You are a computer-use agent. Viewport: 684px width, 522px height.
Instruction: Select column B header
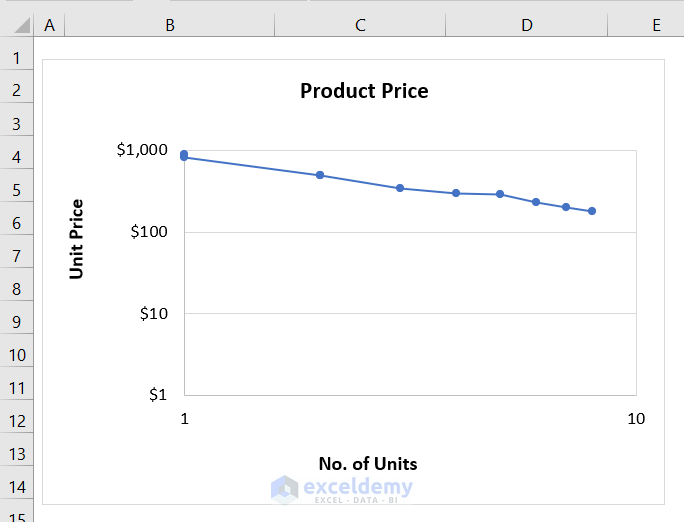(170, 25)
